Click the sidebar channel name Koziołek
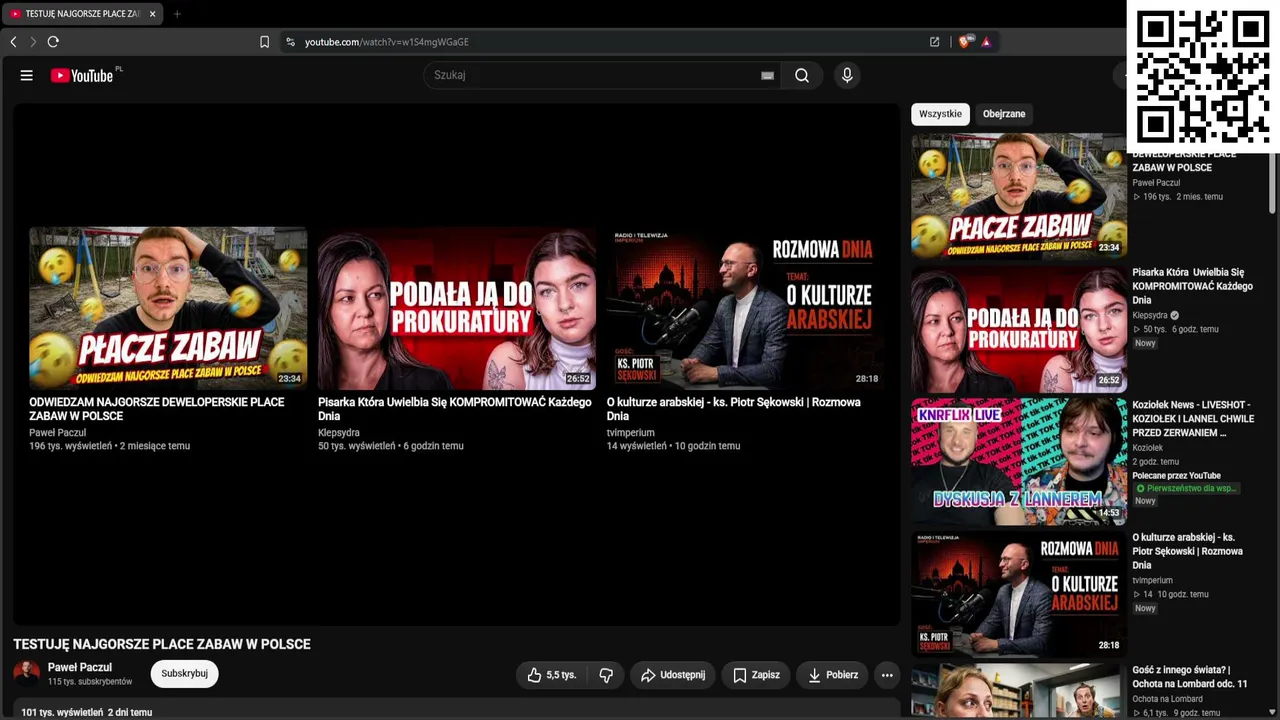The height and width of the screenshot is (720, 1280). coord(1149,449)
